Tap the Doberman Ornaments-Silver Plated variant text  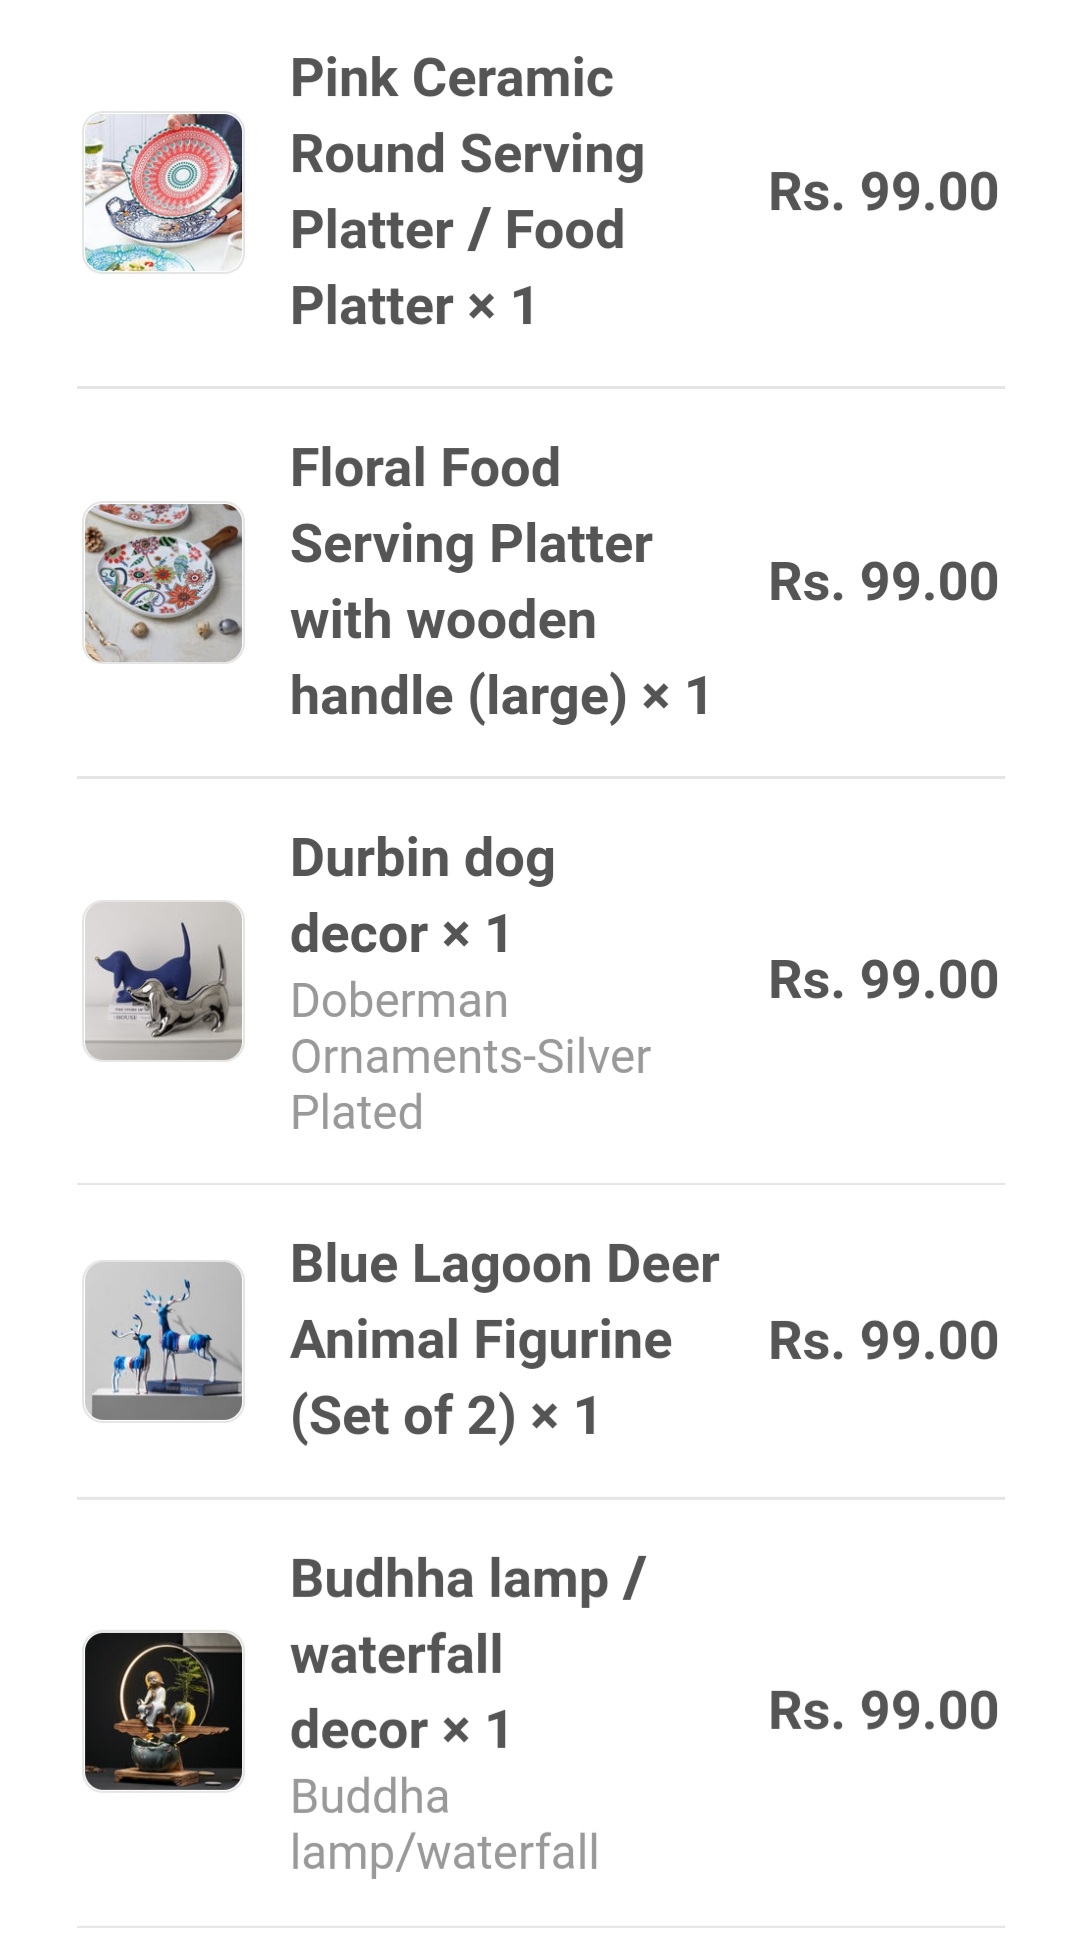pyautogui.click(x=470, y=1057)
